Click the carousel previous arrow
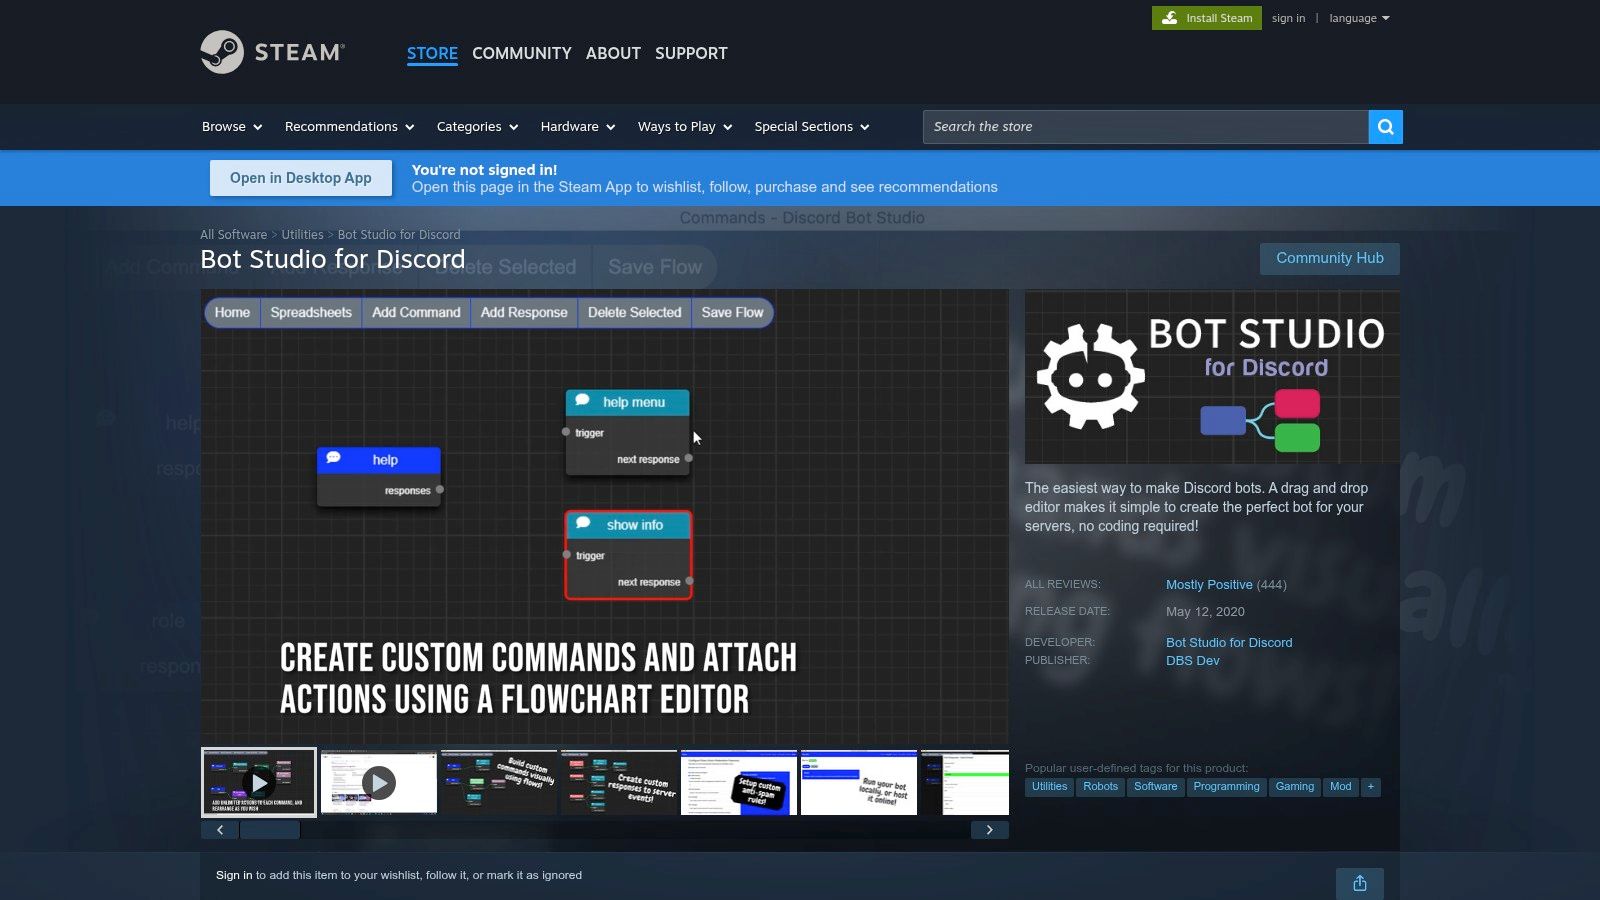 coord(220,830)
